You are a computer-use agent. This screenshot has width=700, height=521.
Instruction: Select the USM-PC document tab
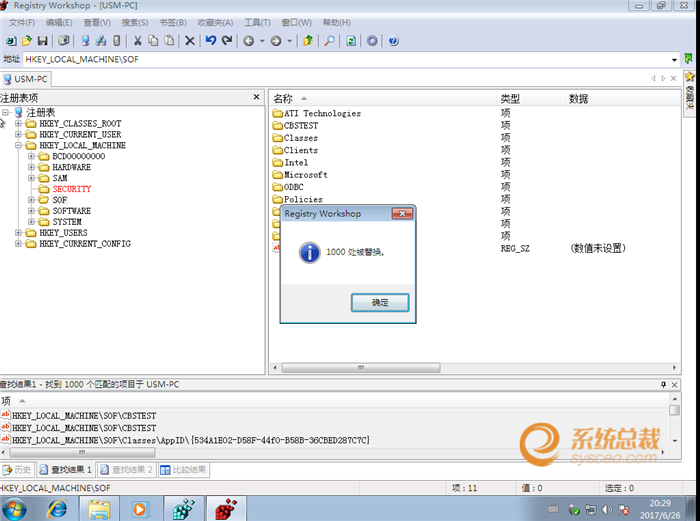coord(26,79)
